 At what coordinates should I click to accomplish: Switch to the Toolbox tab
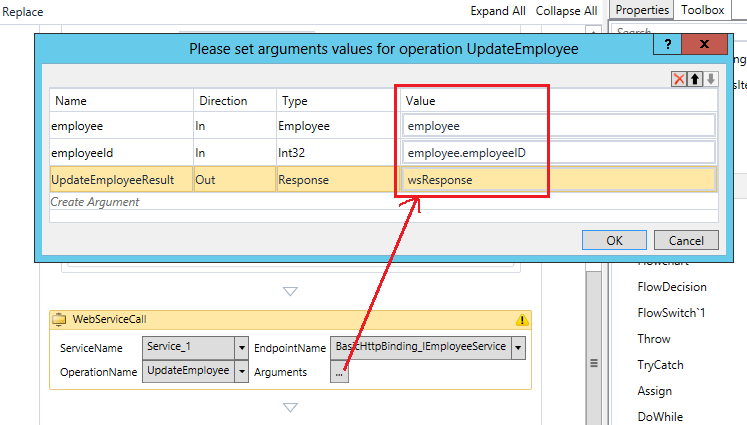703,10
